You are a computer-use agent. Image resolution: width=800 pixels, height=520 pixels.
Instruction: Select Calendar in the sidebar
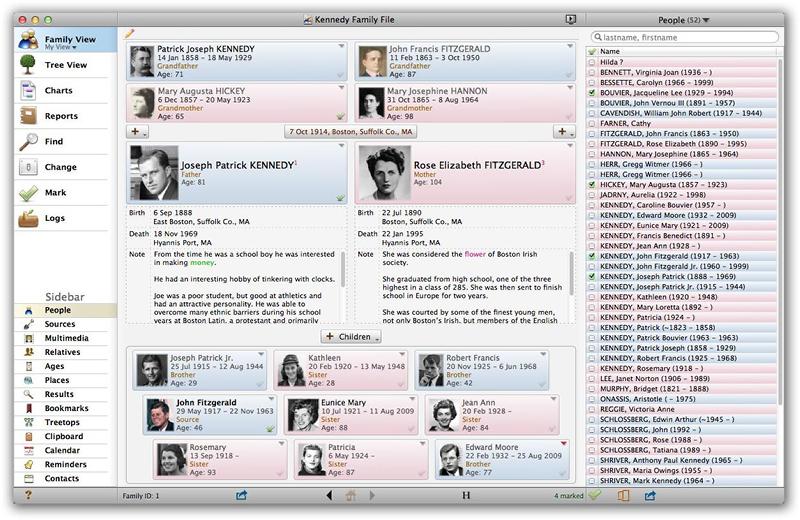coord(62,450)
